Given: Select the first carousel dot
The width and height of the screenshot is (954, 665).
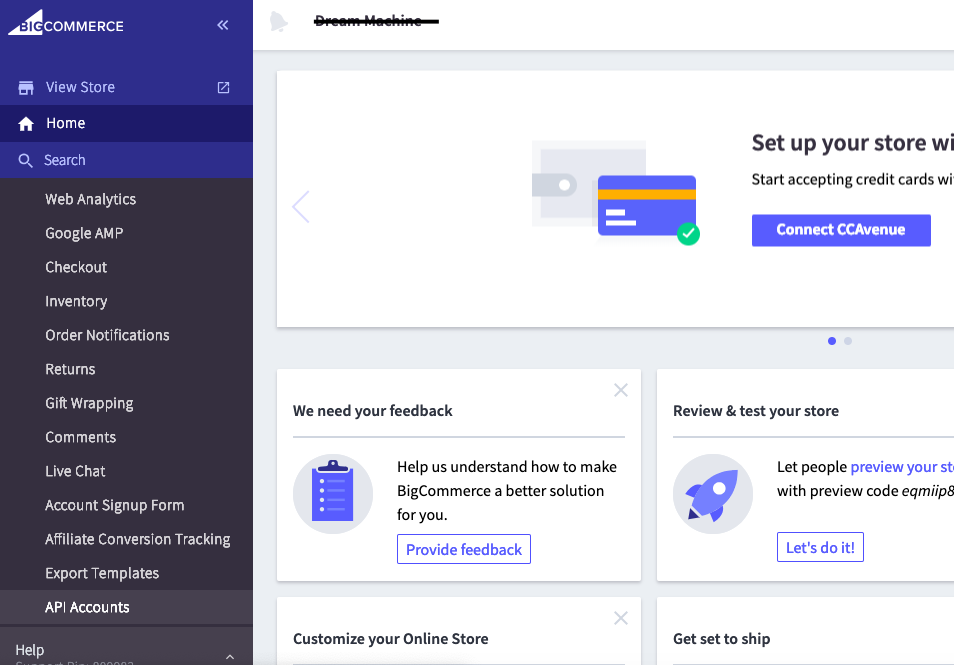Looking at the screenshot, I should [832, 341].
